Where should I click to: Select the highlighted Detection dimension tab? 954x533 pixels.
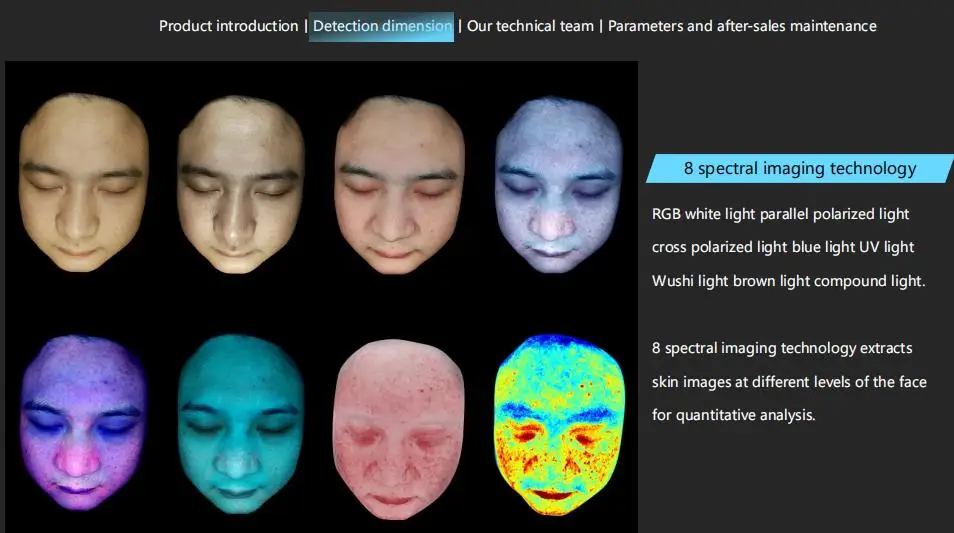click(x=381, y=26)
